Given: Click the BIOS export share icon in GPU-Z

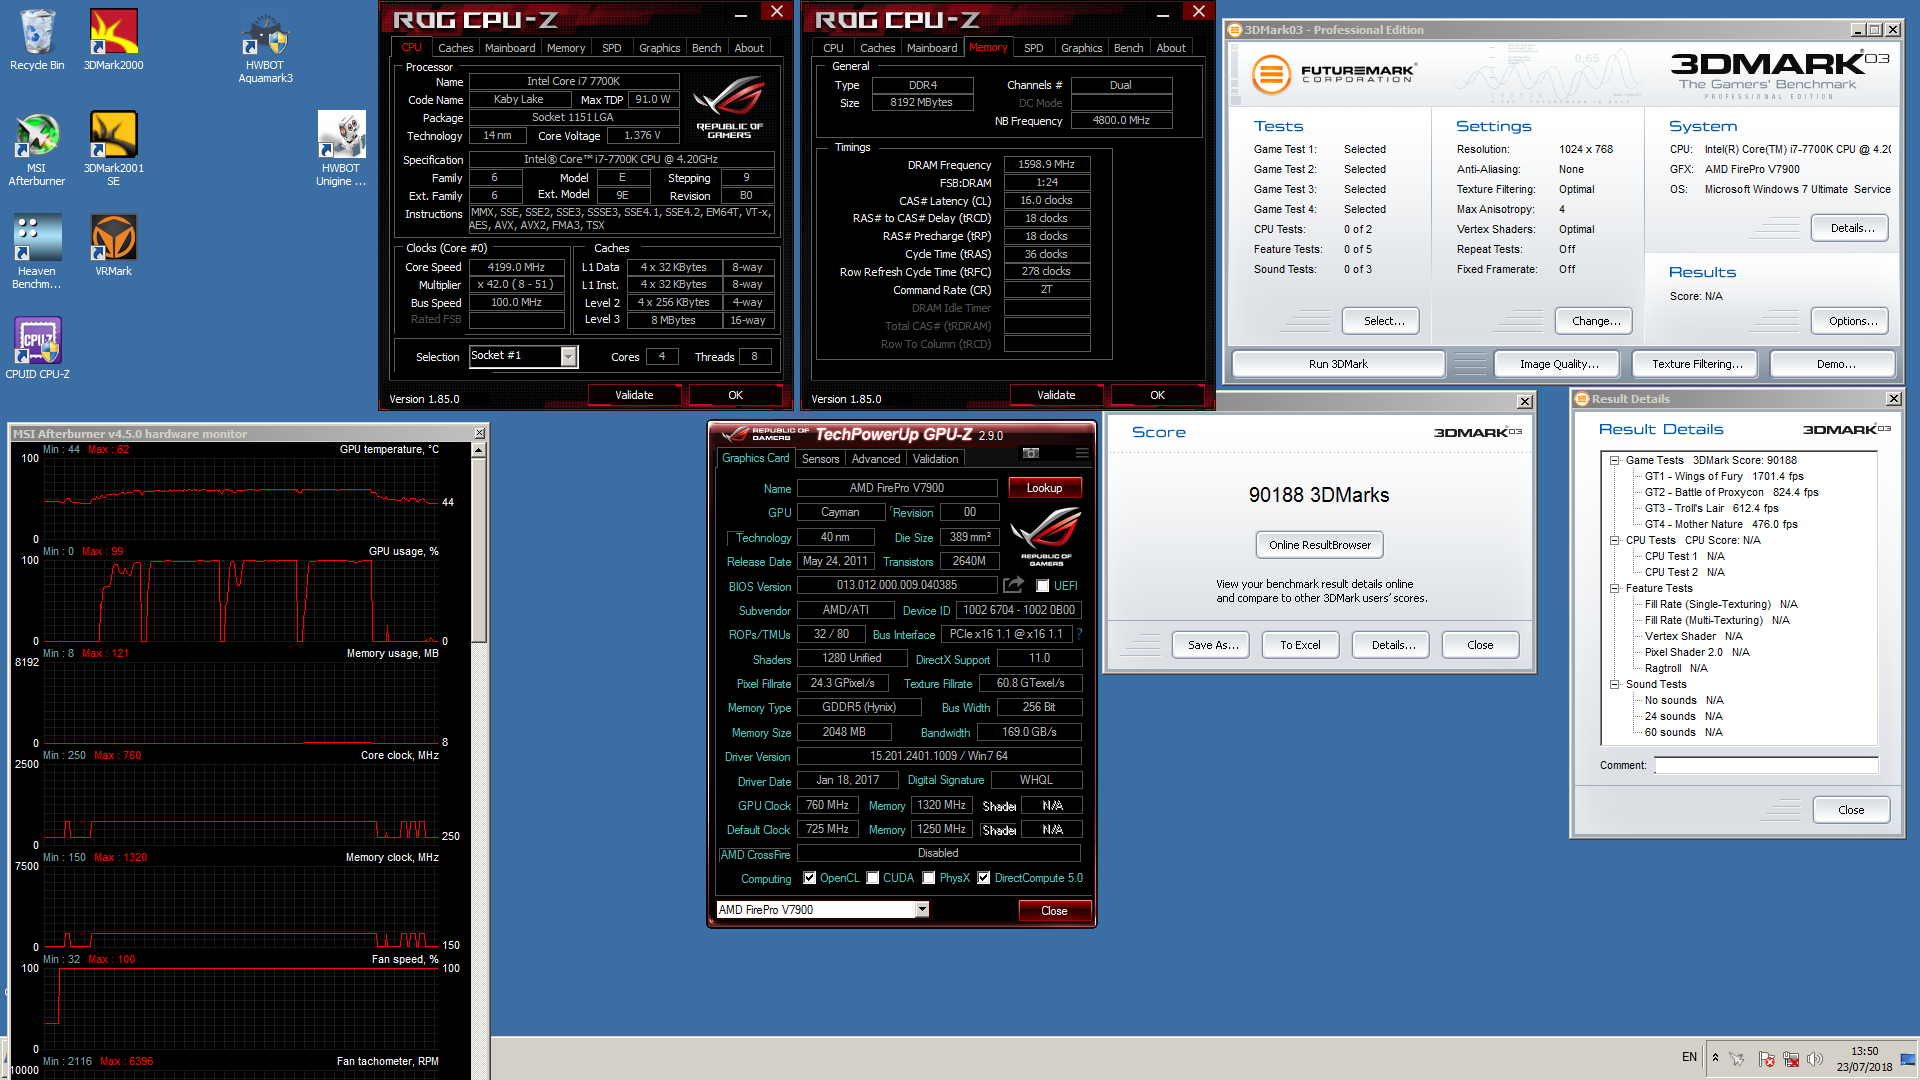Looking at the screenshot, I should pos(1013,585).
